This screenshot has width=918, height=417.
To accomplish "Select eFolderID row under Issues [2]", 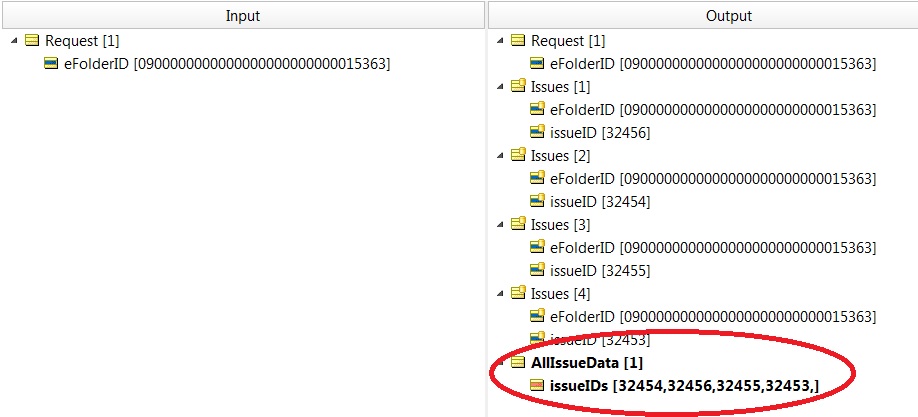I will click(713, 179).
